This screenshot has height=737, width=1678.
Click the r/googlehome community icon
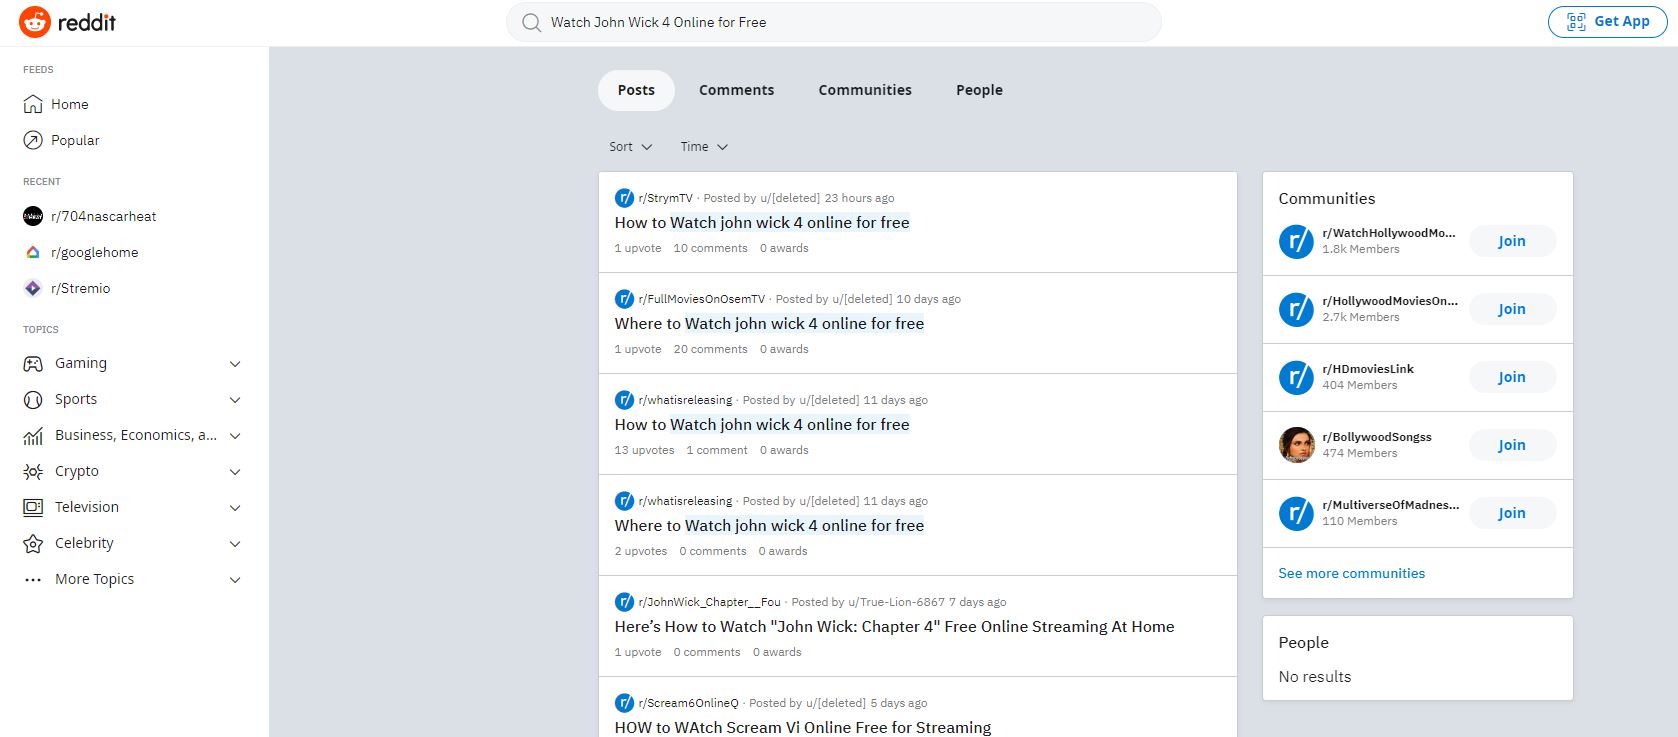tap(33, 252)
